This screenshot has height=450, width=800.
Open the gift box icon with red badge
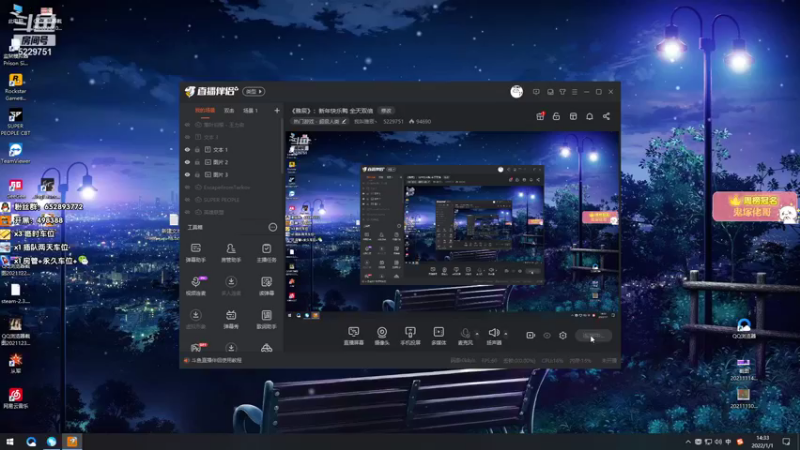[x=540, y=116]
